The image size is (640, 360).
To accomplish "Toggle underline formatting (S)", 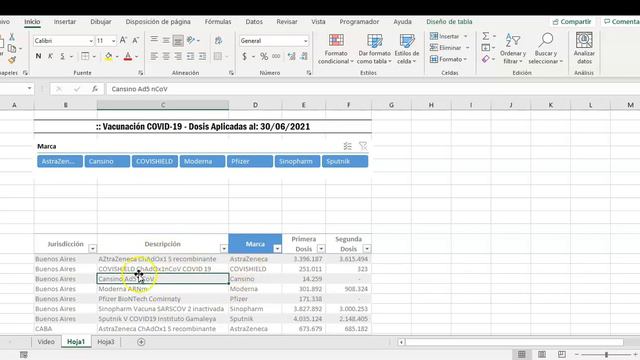I will coord(62,56).
